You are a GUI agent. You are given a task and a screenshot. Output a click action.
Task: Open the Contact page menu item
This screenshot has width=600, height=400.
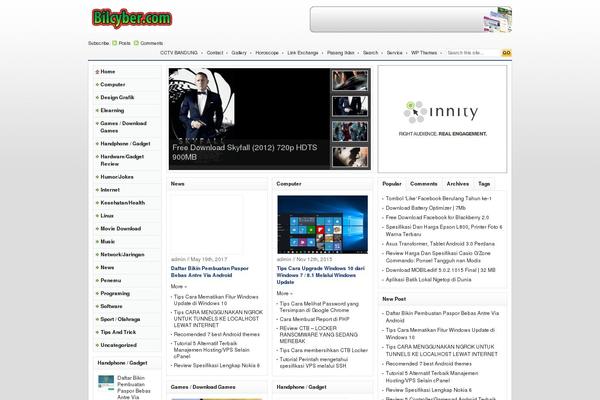tap(215, 53)
